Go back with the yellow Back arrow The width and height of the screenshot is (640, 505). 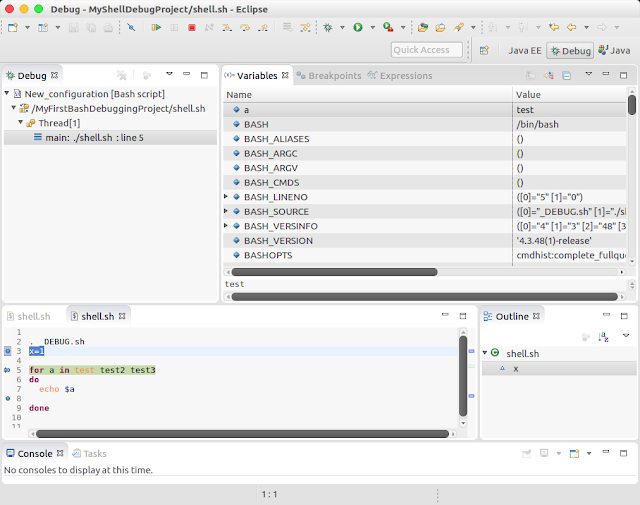pos(571,27)
